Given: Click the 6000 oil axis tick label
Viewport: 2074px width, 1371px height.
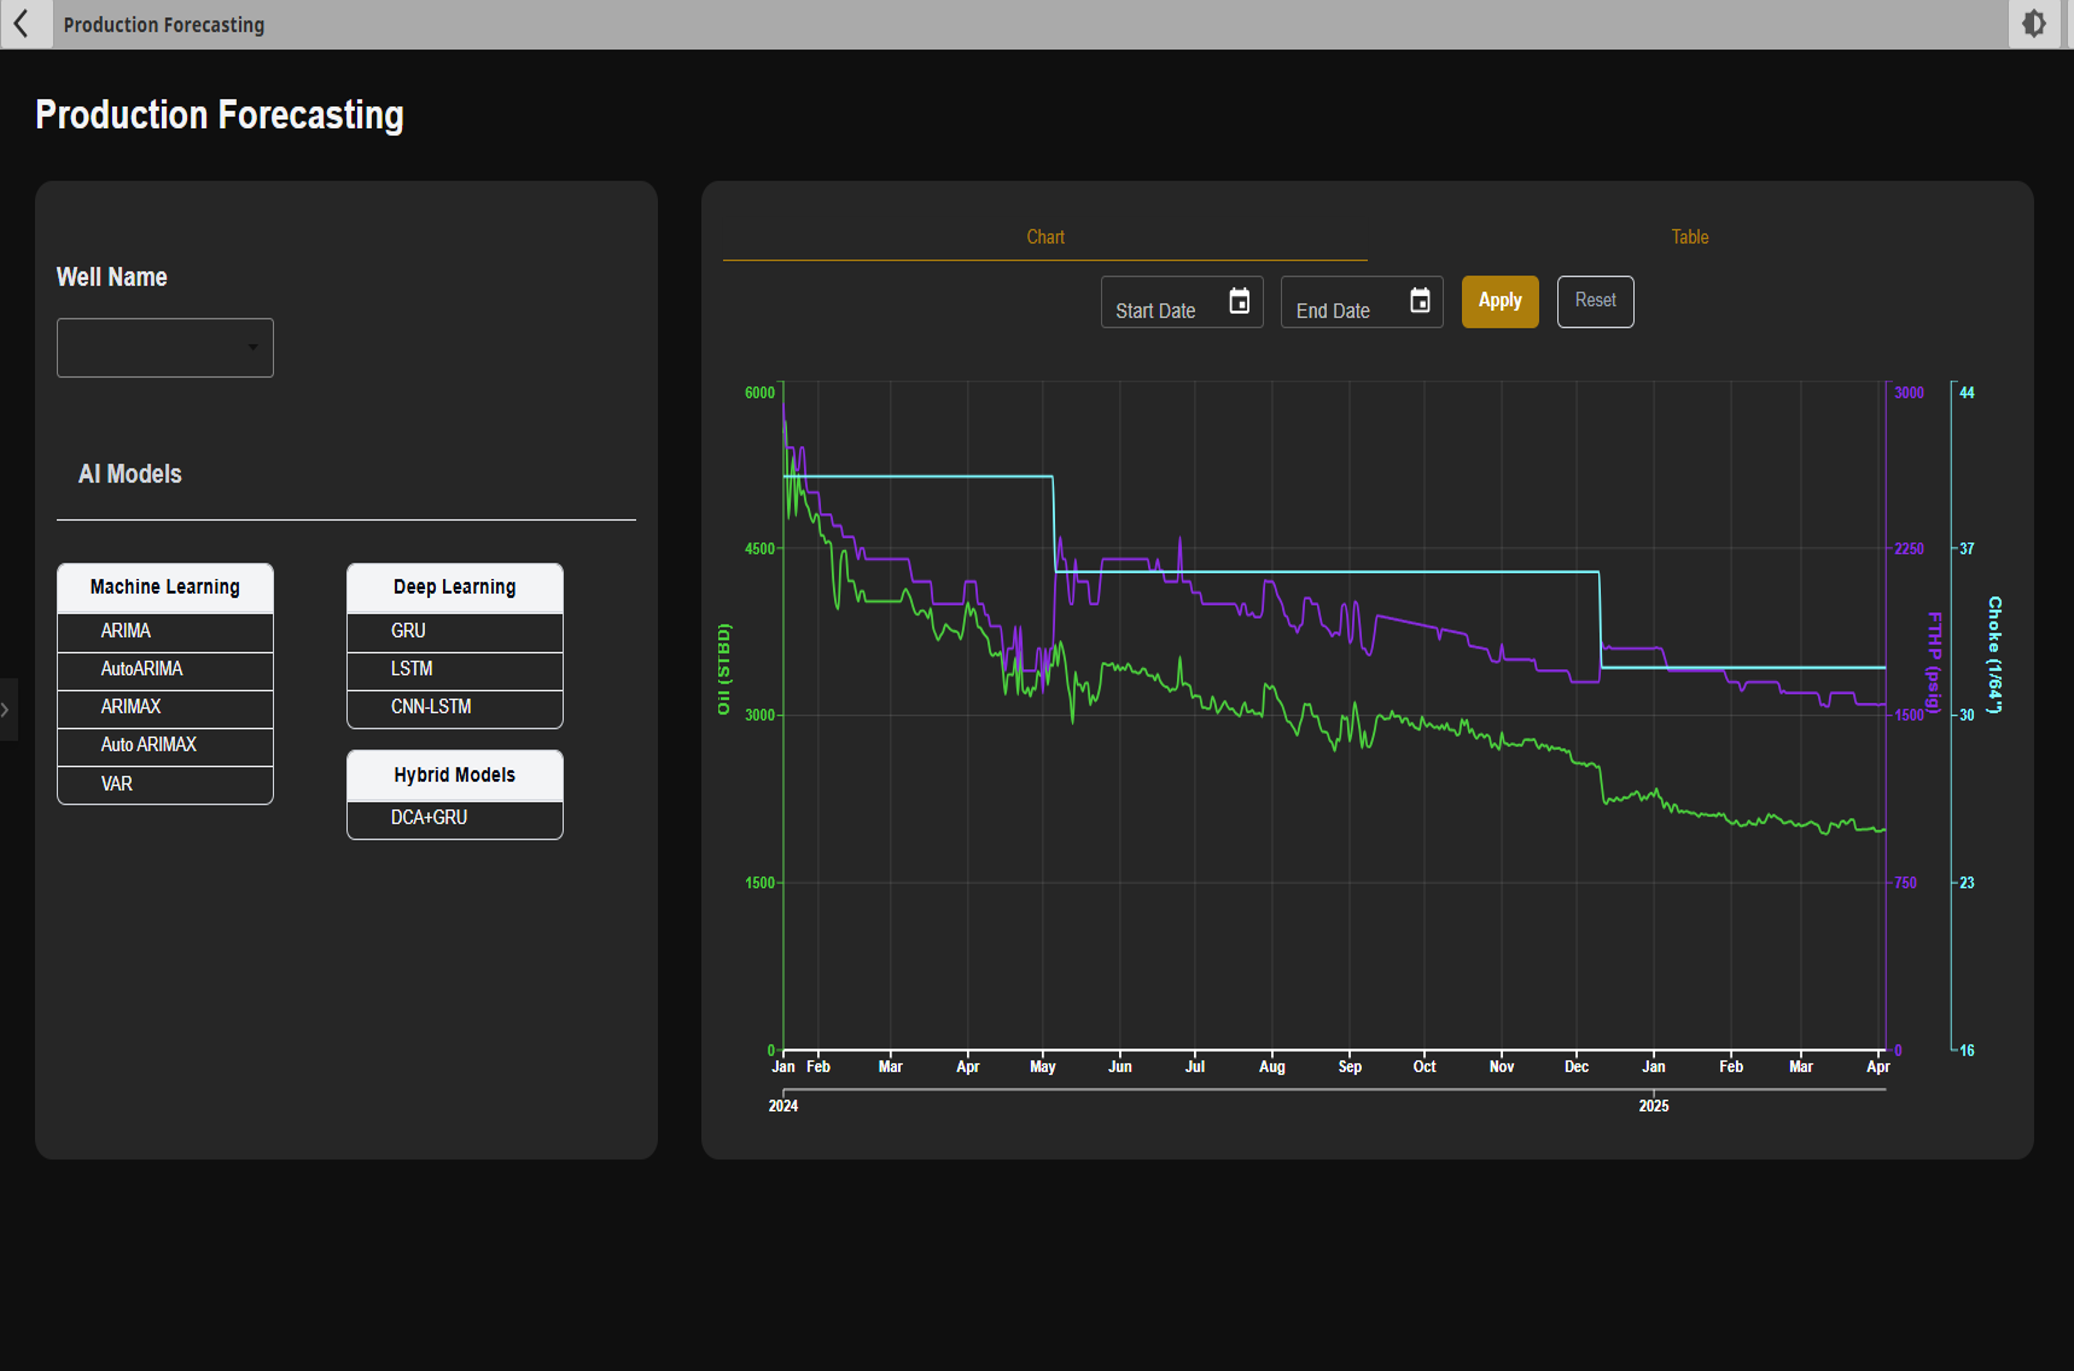Looking at the screenshot, I should tap(760, 393).
